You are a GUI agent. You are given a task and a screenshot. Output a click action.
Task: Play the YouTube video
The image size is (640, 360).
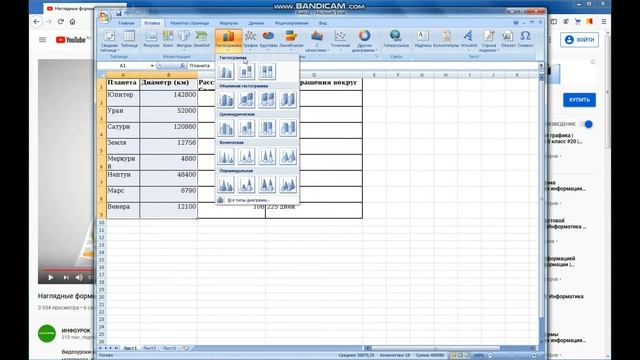[x=51, y=278]
